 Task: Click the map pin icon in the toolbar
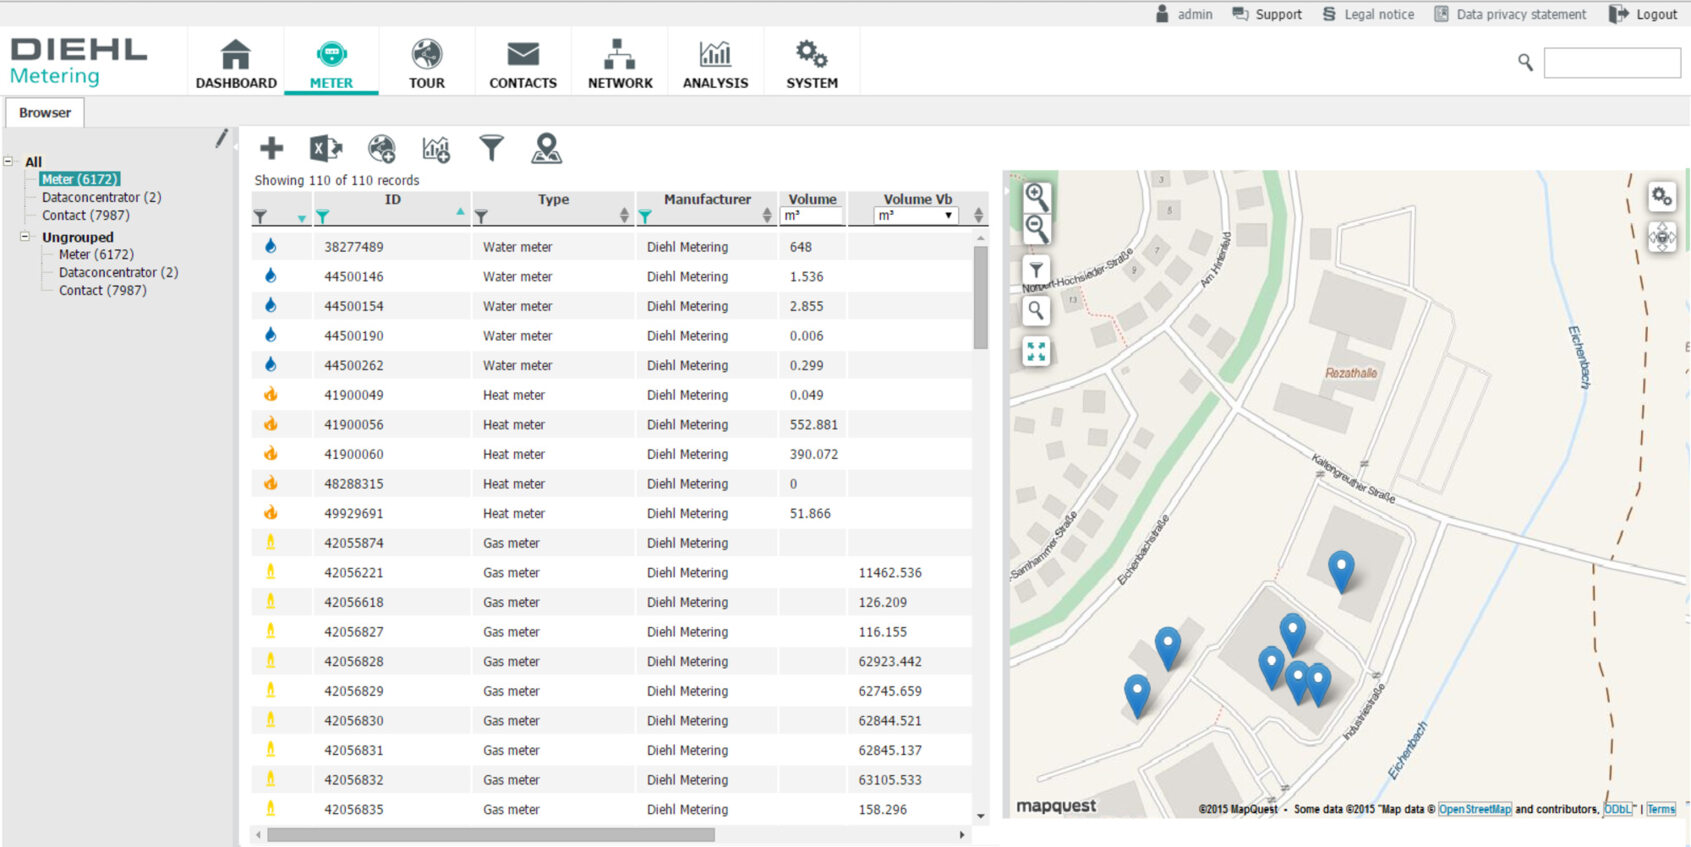(546, 149)
